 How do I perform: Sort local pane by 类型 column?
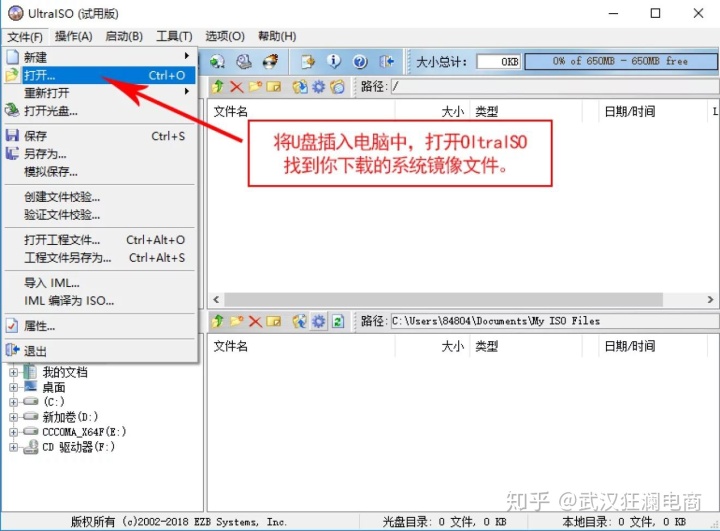(x=525, y=346)
